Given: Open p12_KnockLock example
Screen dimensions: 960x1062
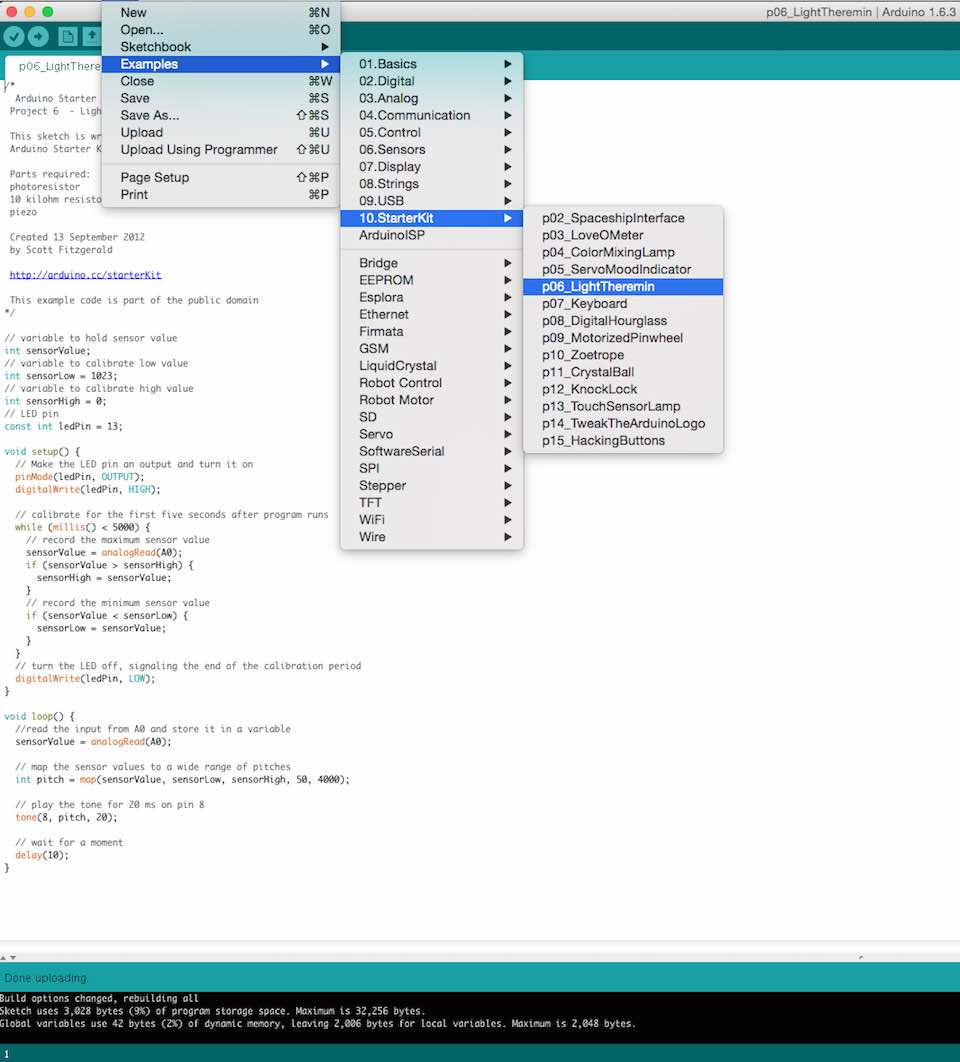Looking at the screenshot, I should (623, 389).
